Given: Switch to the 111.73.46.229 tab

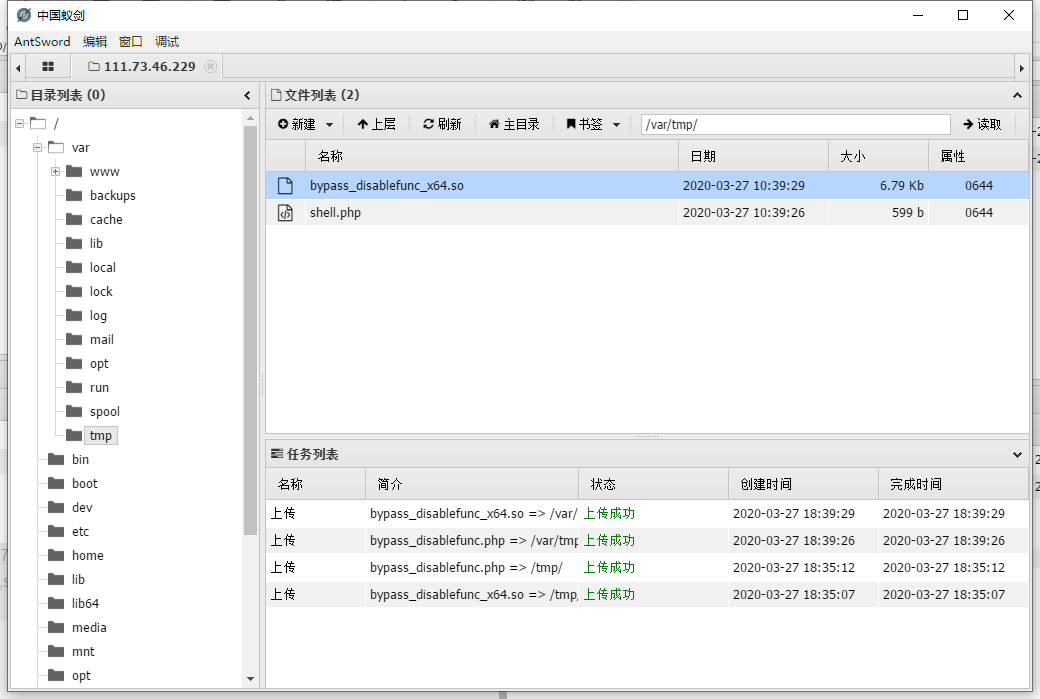Looking at the screenshot, I should (x=146, y=67).
